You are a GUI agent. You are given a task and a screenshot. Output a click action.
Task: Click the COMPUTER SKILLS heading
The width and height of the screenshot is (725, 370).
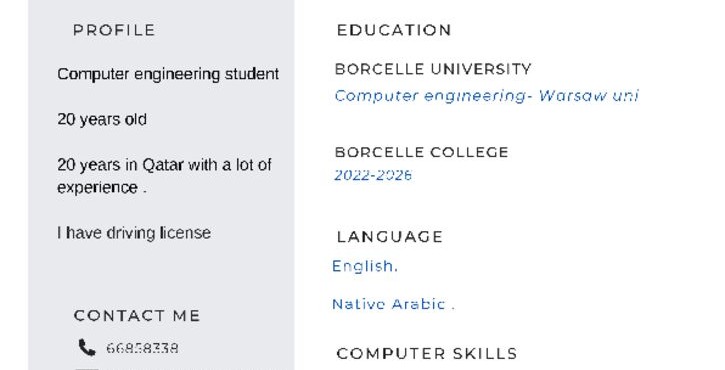[427, 354]
